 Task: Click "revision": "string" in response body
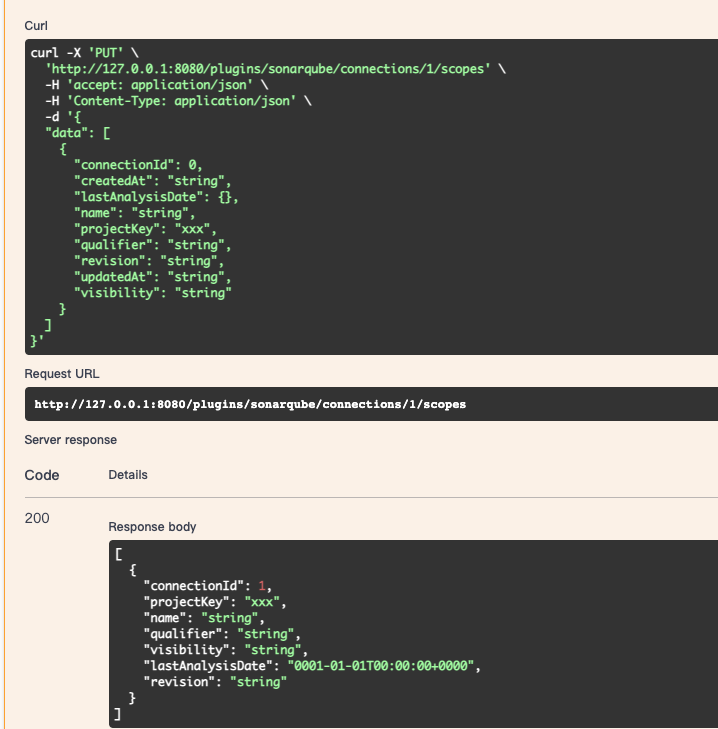pos(215,682)
